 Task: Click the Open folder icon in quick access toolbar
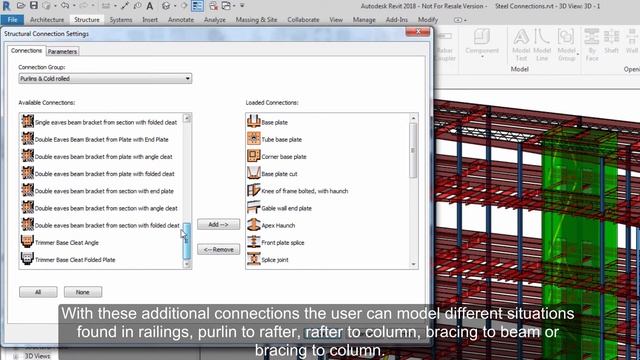pos(21,6)
